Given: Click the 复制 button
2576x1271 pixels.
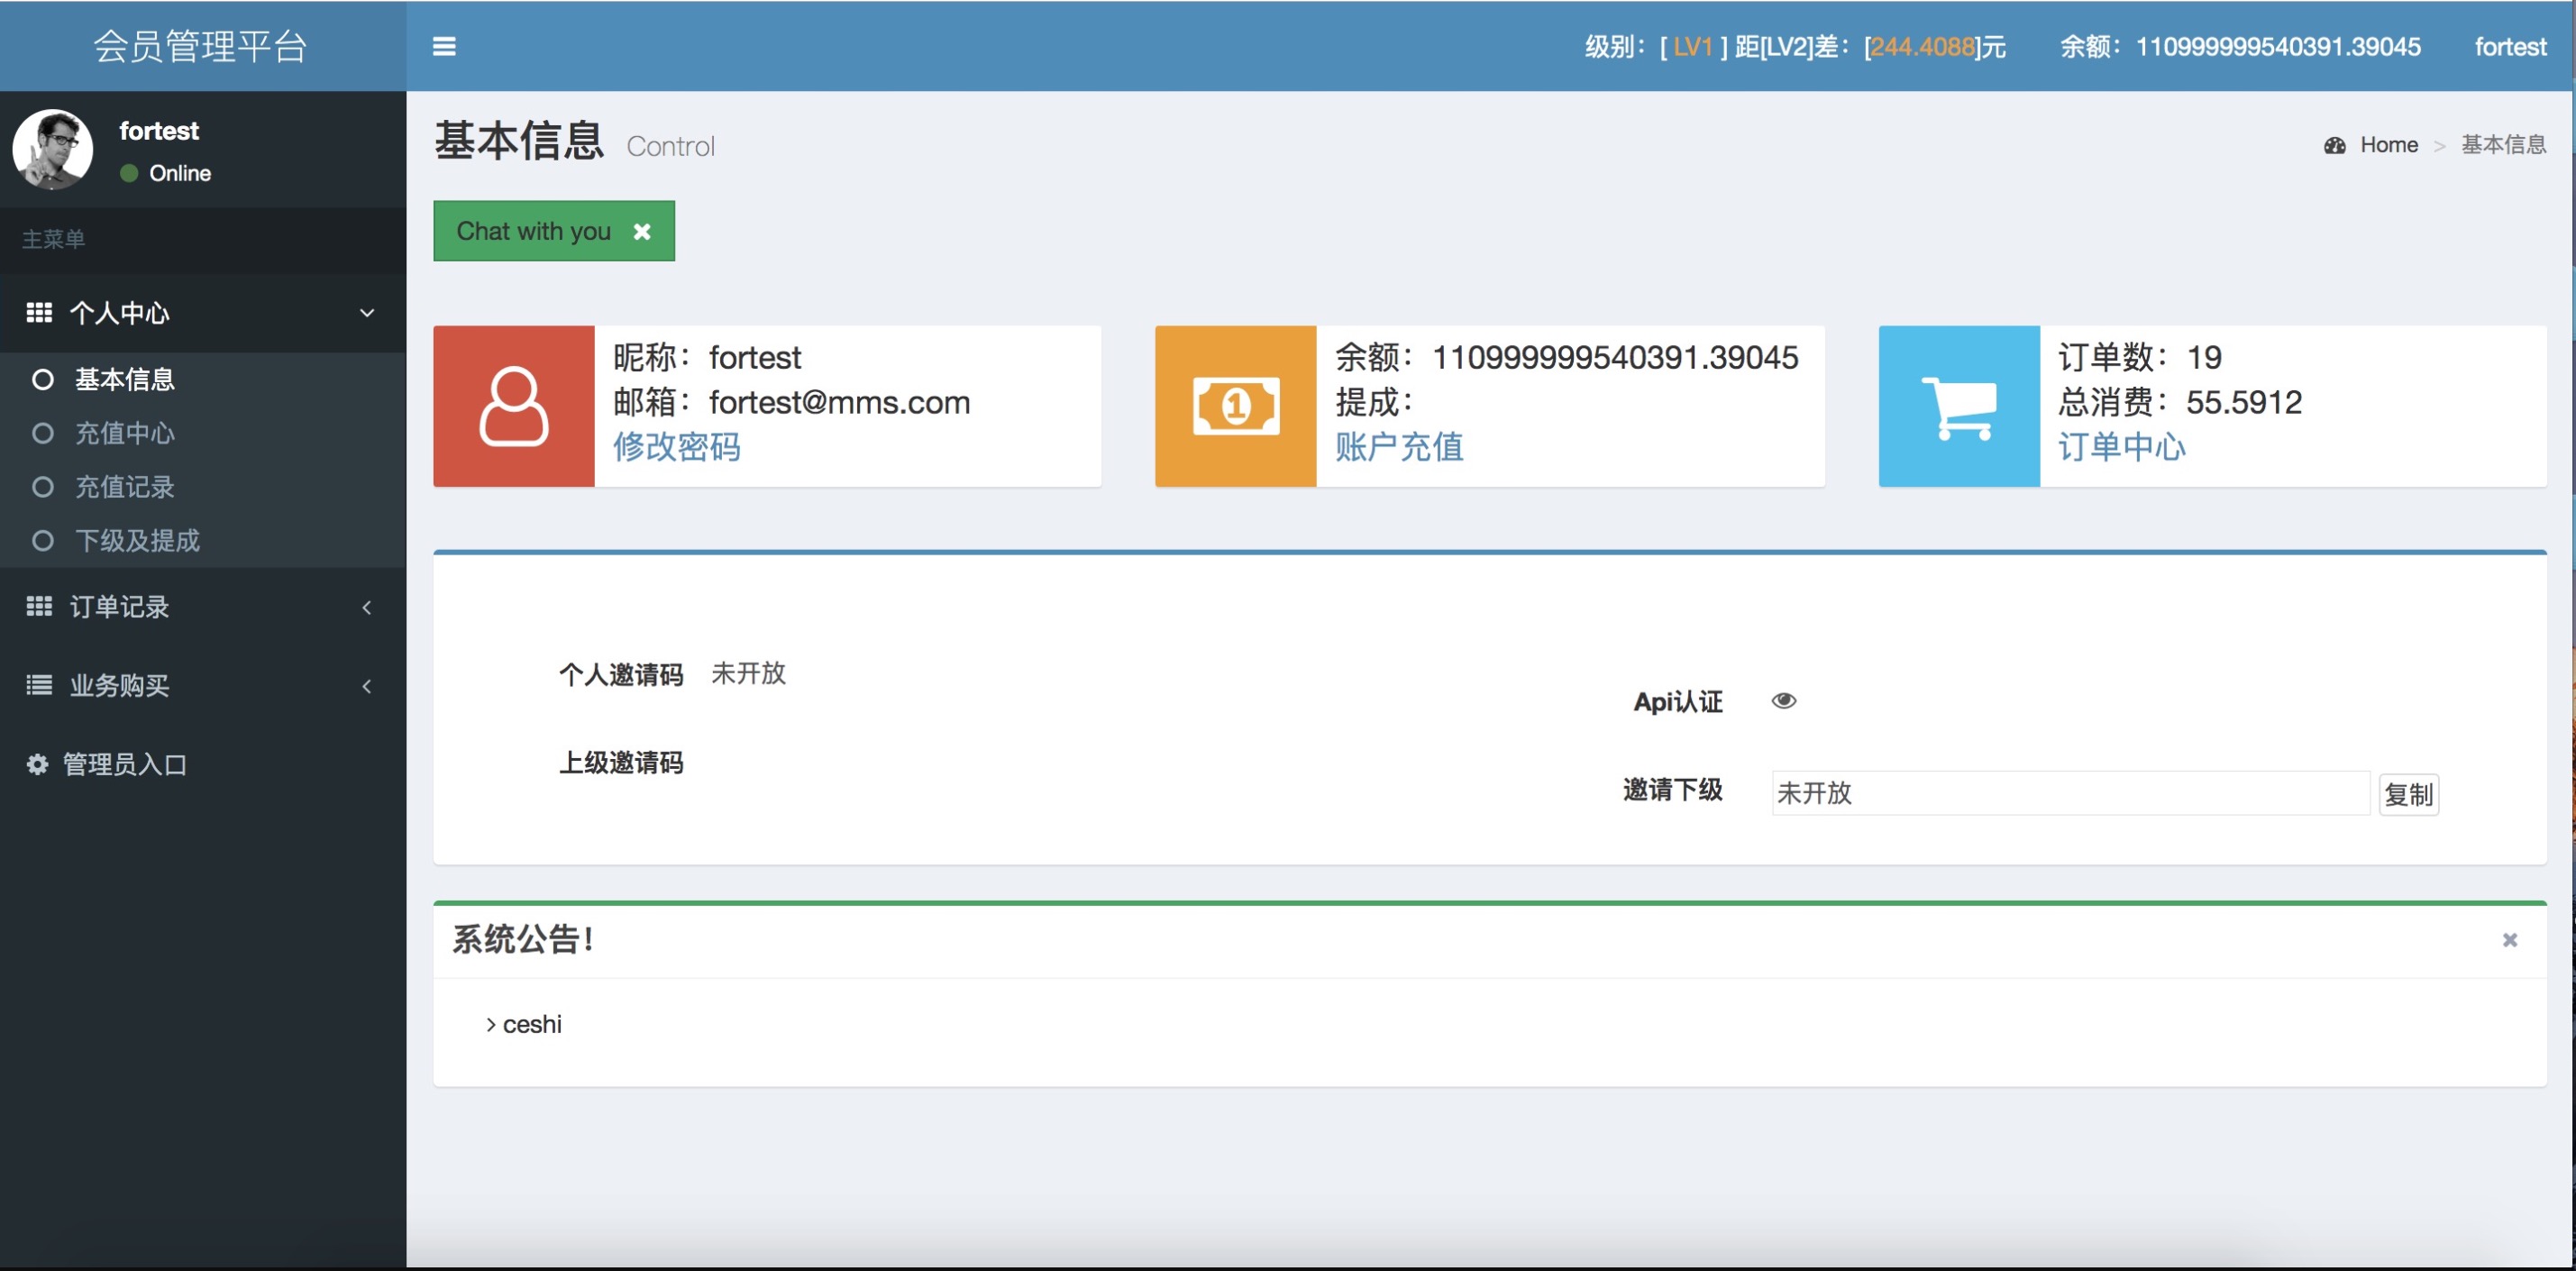Looking at the screenshot, I should [2409, 794].
